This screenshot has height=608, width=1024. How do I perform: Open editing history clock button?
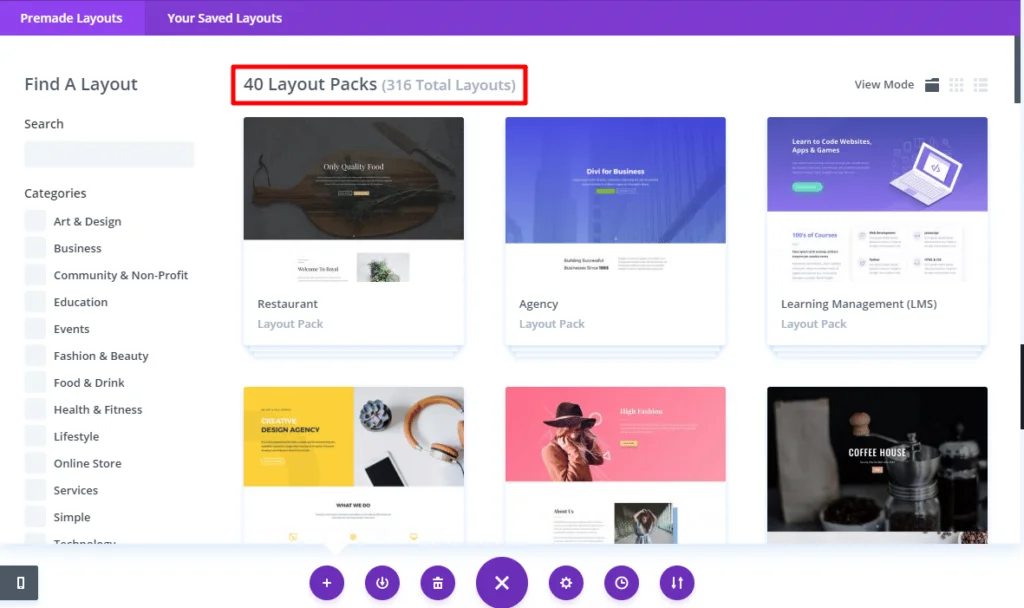click(x=622, y=583)
